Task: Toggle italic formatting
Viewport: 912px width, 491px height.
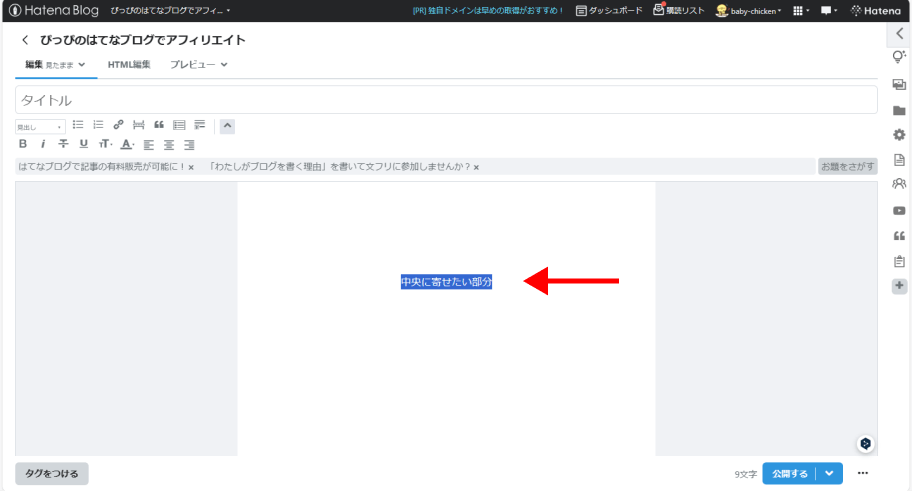Action: pos(43,144)
